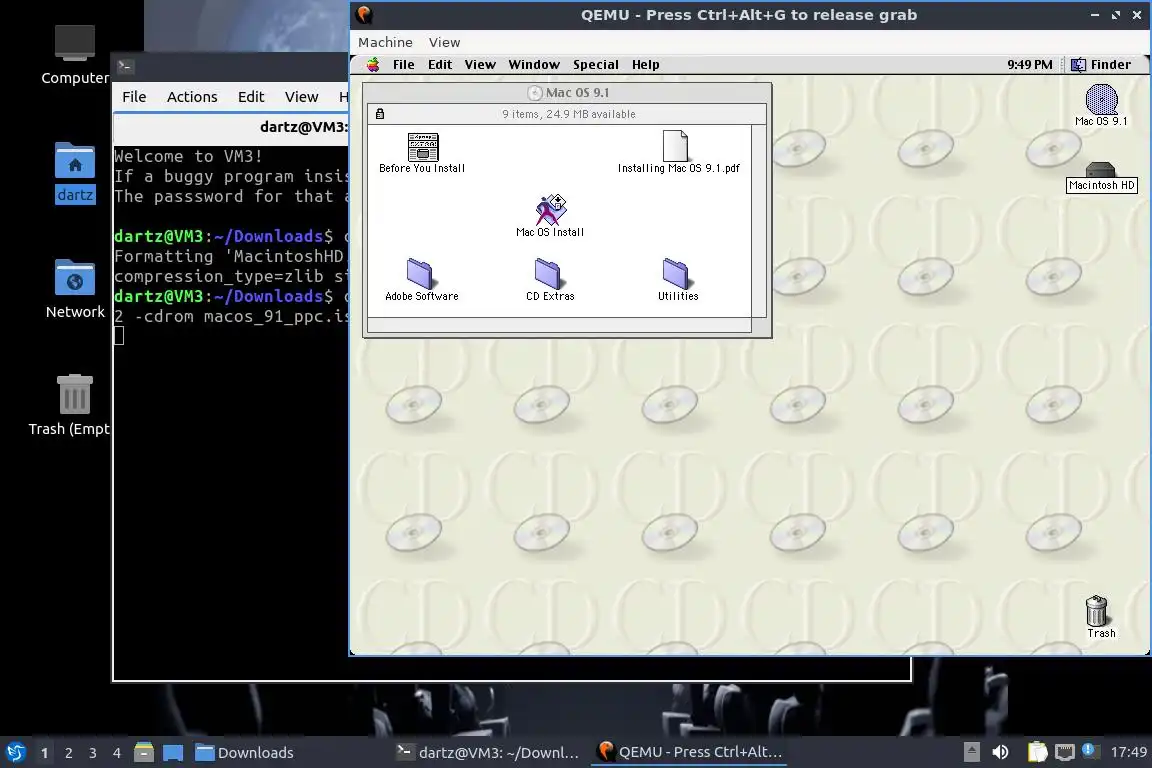This screenshot has width=1152, height=768.
Task: Open the Apple menu in Mac OS
Action: tap(373, 65)
